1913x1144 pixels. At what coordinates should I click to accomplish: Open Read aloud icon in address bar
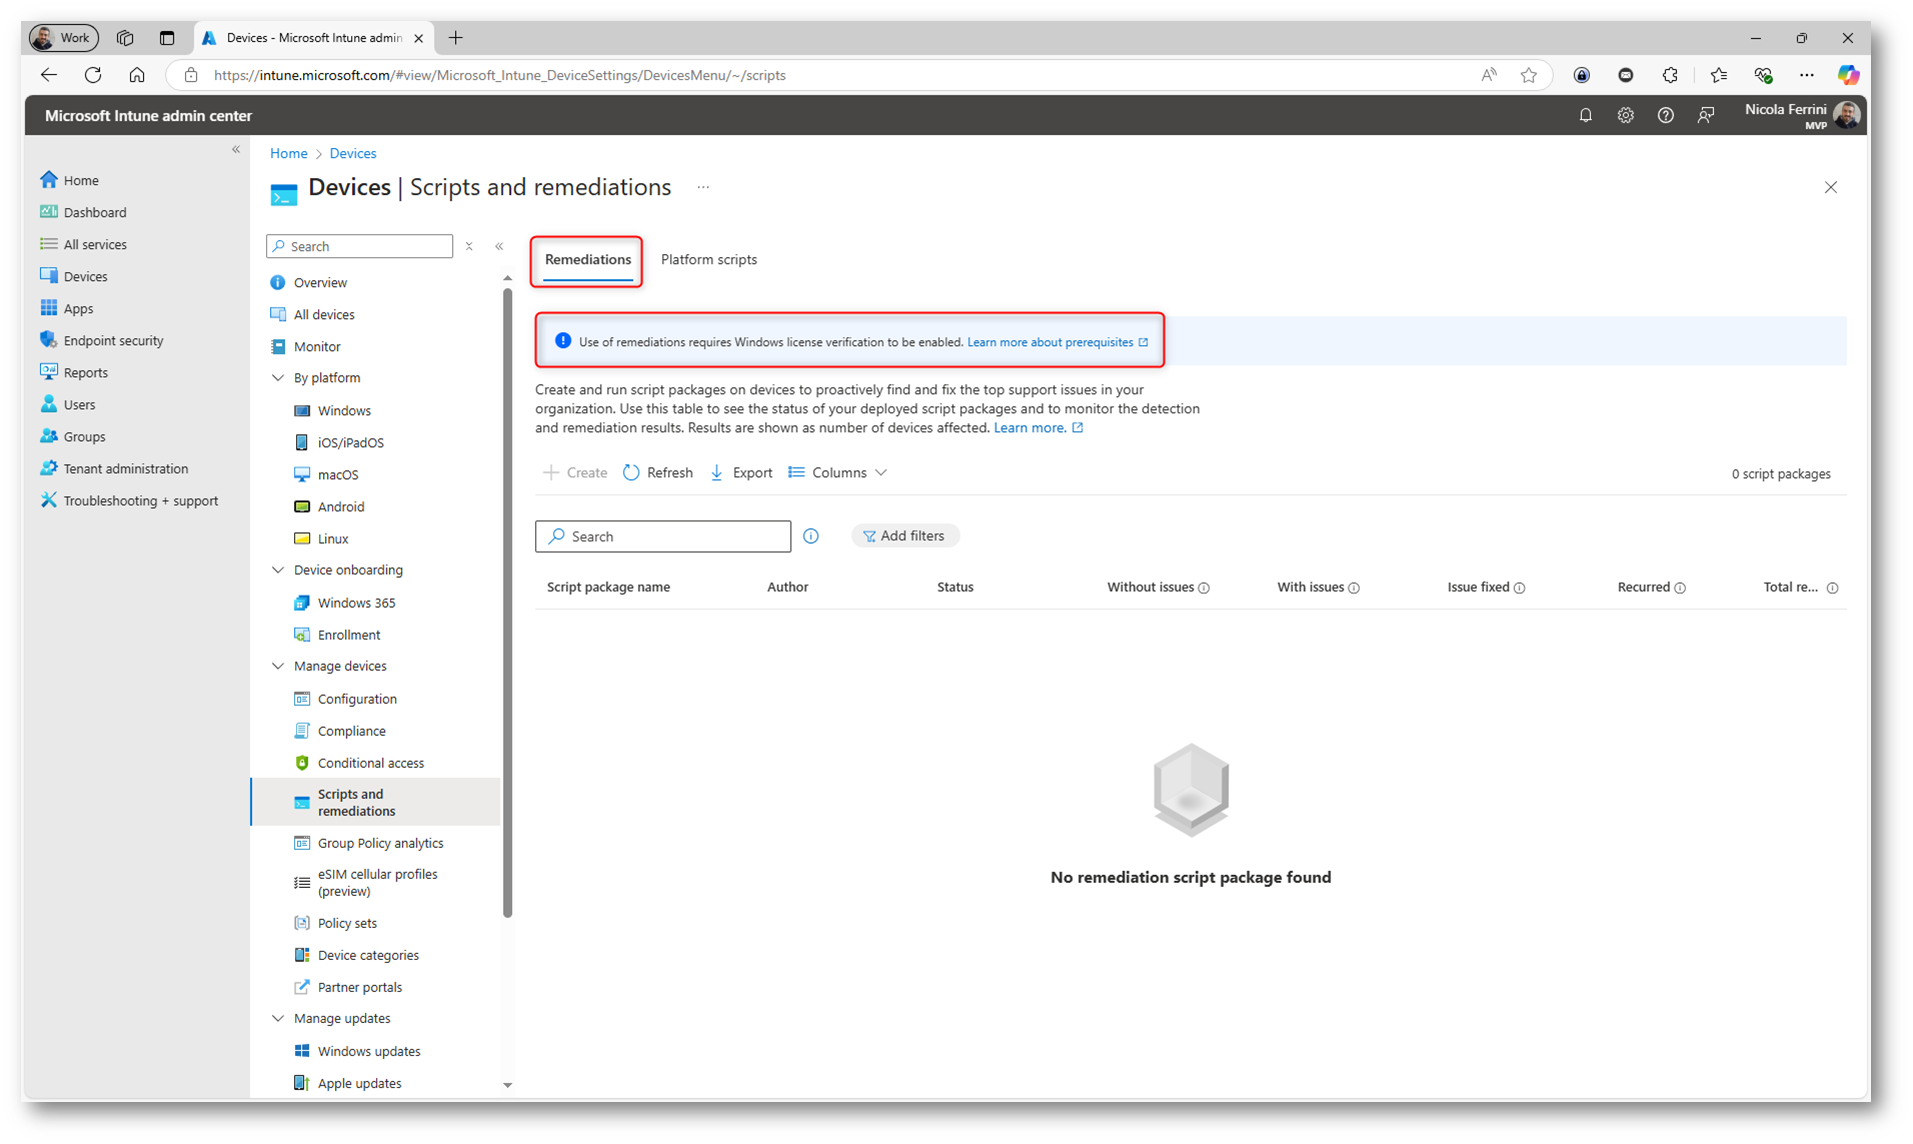[1488, 75]
